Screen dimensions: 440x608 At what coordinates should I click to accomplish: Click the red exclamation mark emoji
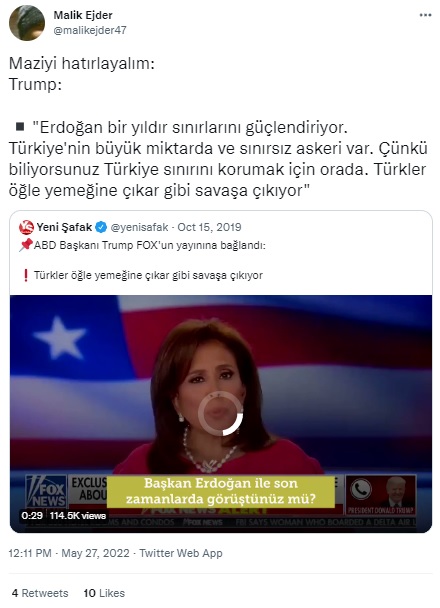(26, 275)
